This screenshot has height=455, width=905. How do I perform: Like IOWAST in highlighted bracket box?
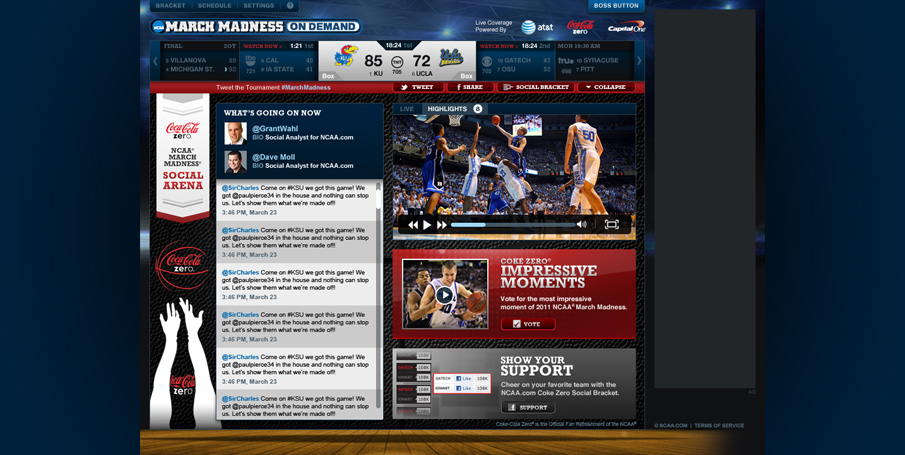(x=463, y=388)
